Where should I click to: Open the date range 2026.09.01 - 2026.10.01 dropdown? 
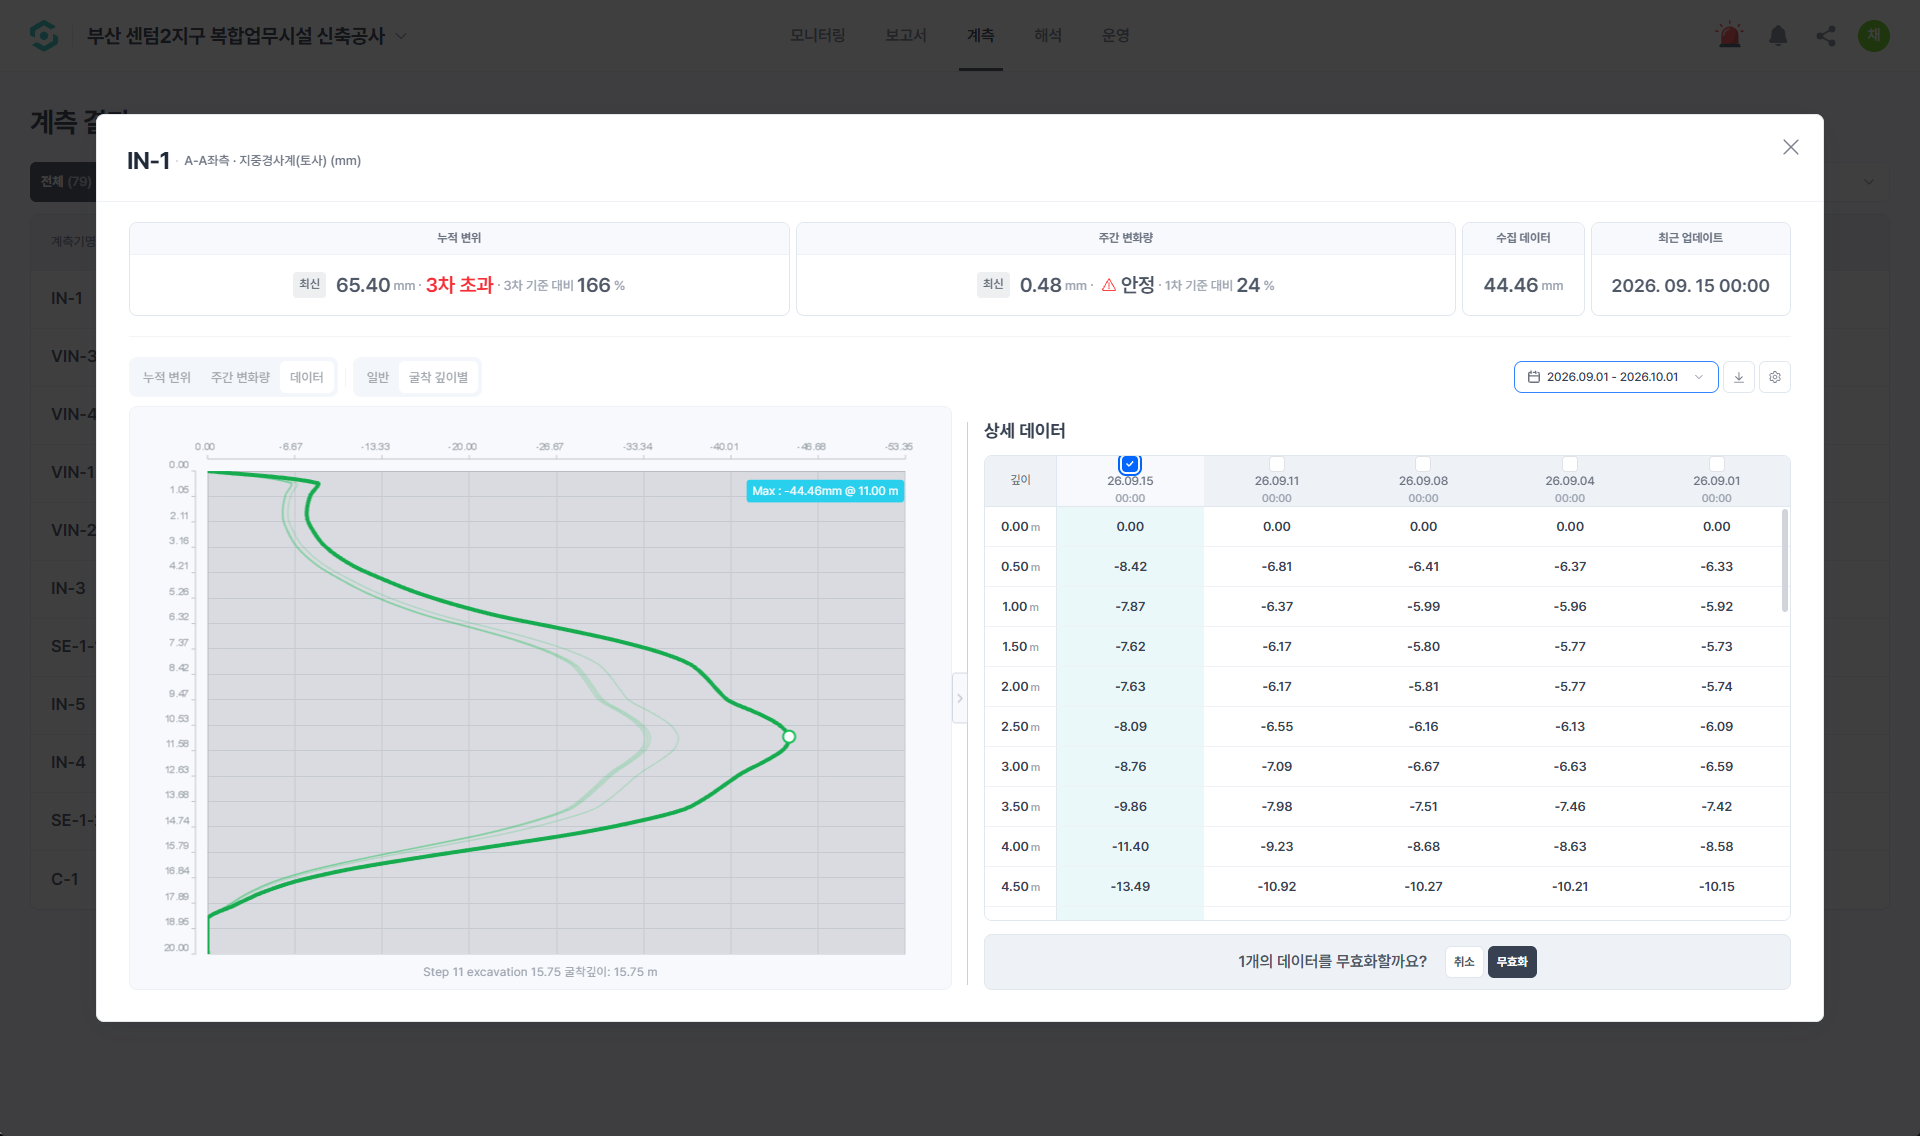coord(1616,377)
